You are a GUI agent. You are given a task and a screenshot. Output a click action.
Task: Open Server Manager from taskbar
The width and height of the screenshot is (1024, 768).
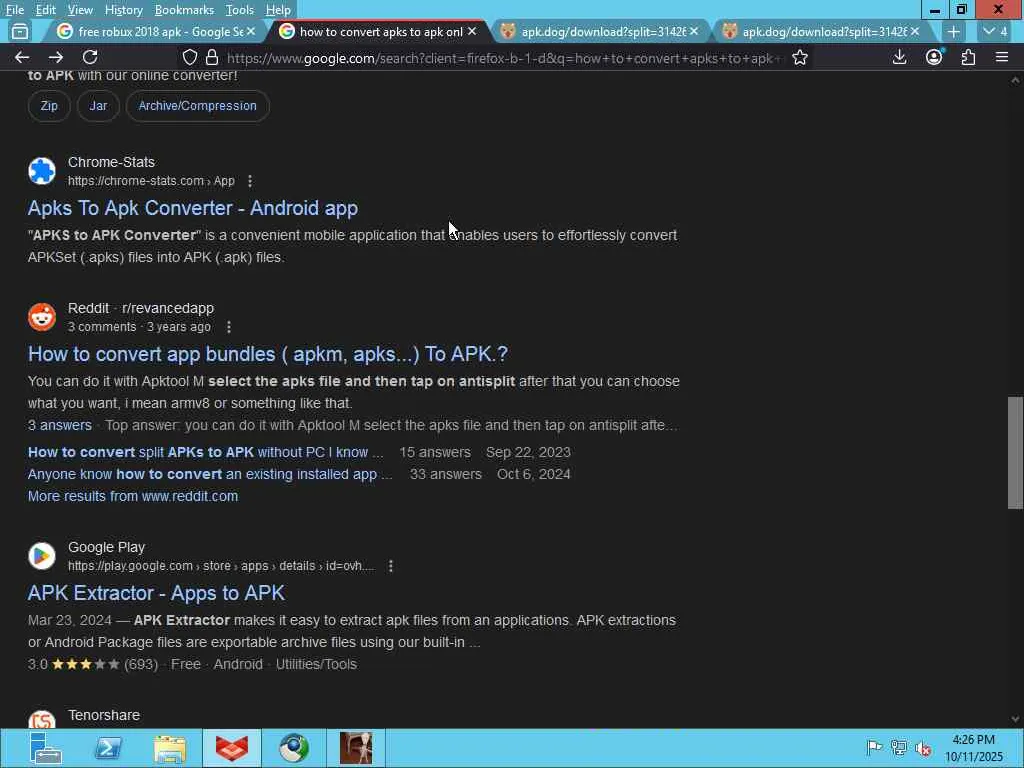(46, 748)
